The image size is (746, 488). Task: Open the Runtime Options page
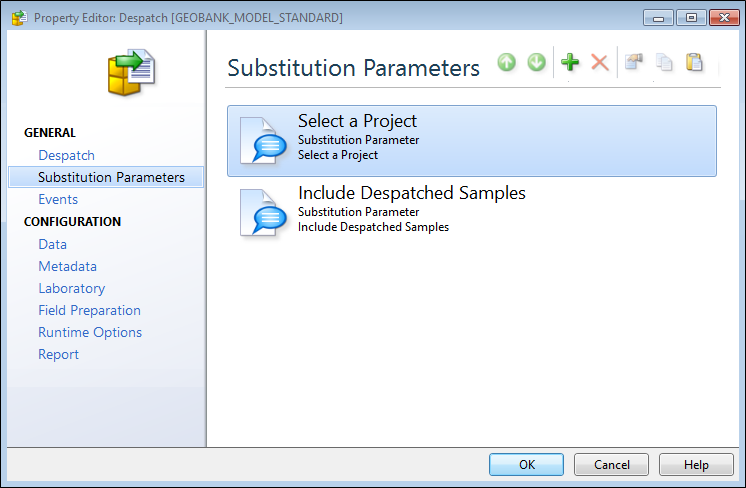click(90, 332)
